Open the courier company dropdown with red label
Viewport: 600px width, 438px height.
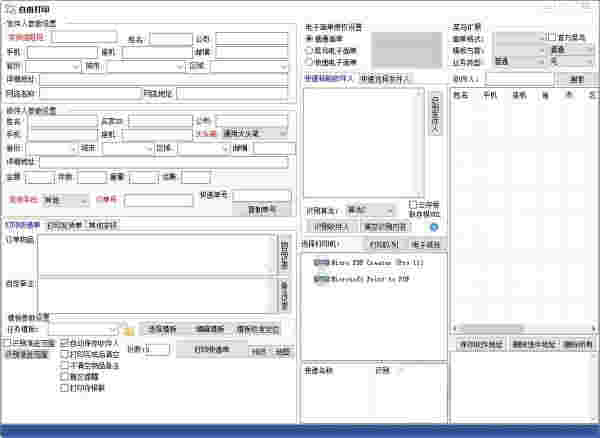(x=65, y=200)
